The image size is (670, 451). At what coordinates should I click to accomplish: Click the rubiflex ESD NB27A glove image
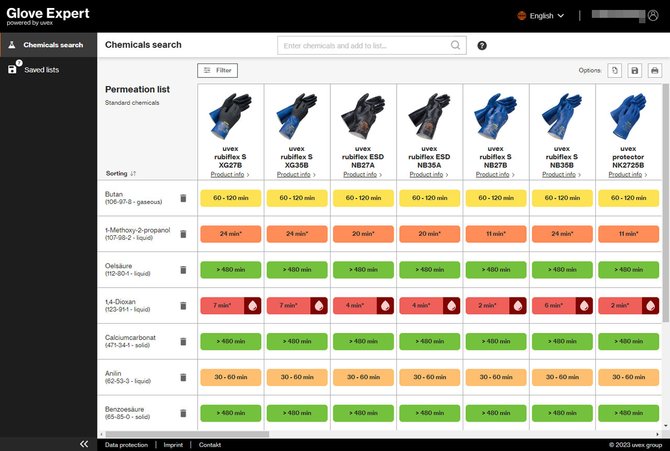pyautogui.click(x=363, y=116)
